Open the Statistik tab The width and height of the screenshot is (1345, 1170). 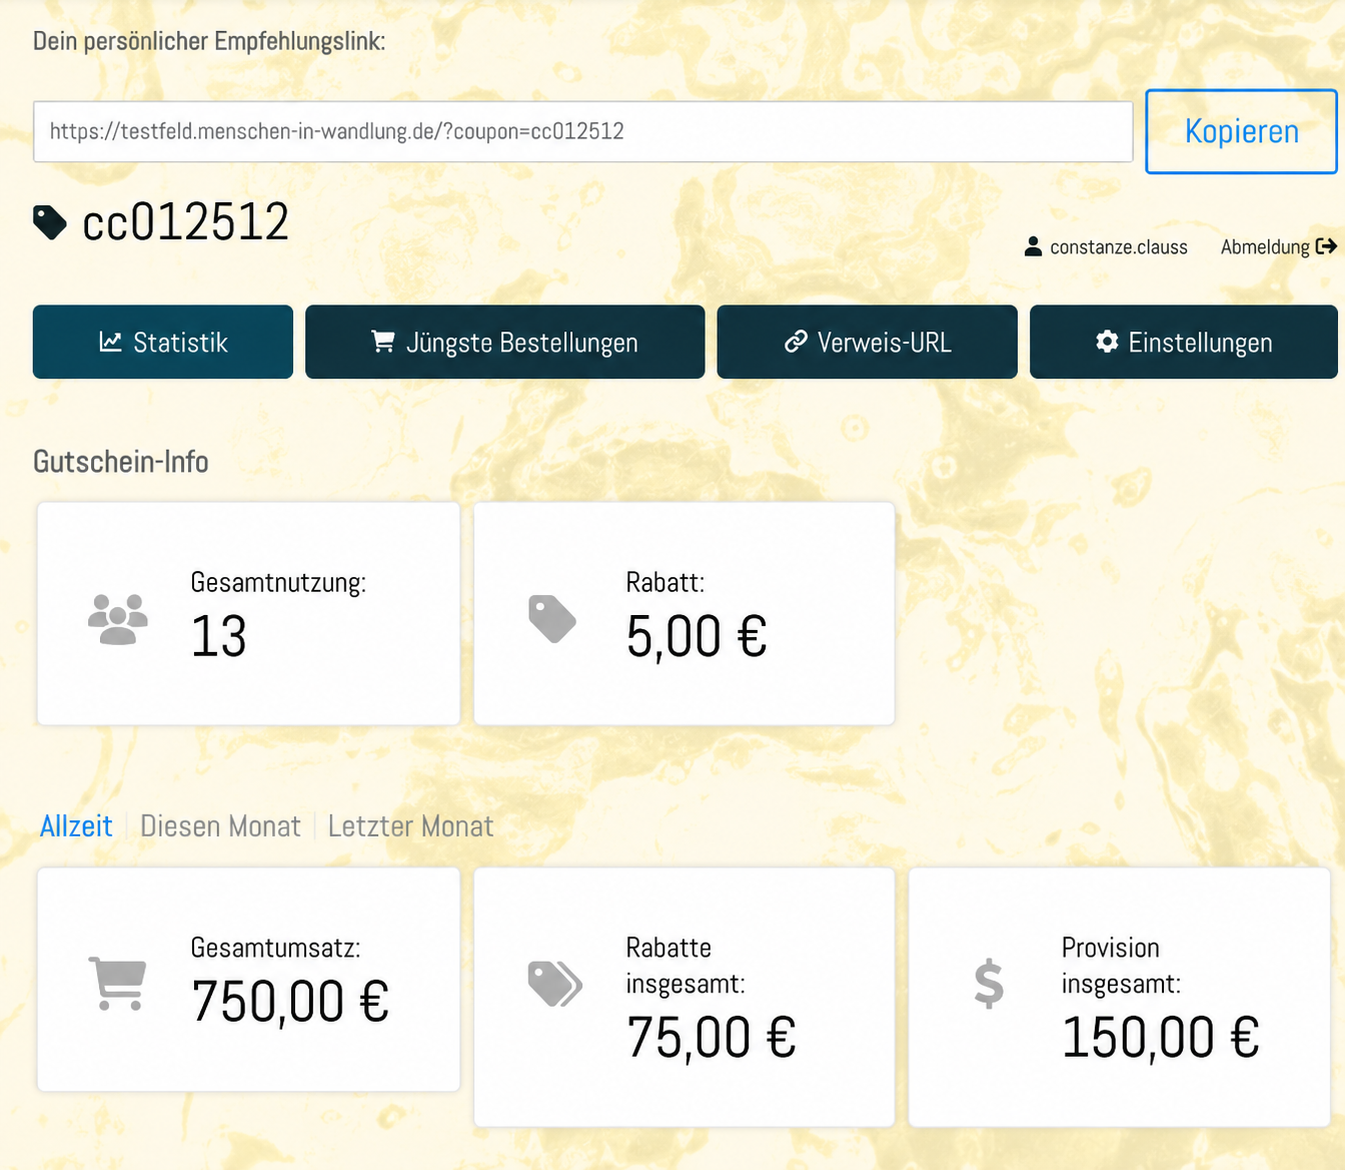pos(163,342)
